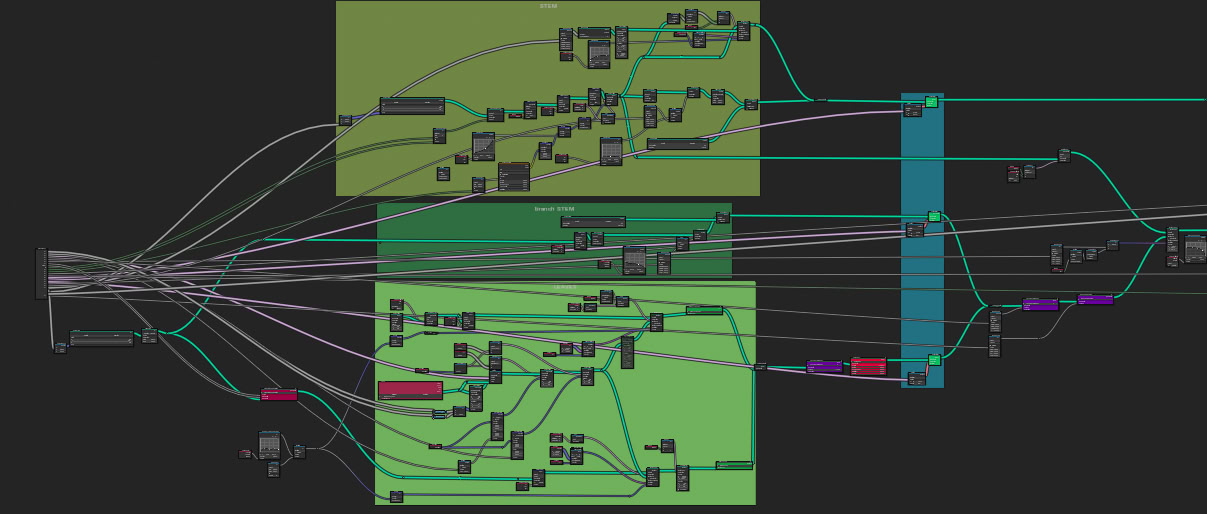The image size is (1207, 514).
Task: Select the STEM frame title label
Action: pyautogui.click(x=548, y=6)
